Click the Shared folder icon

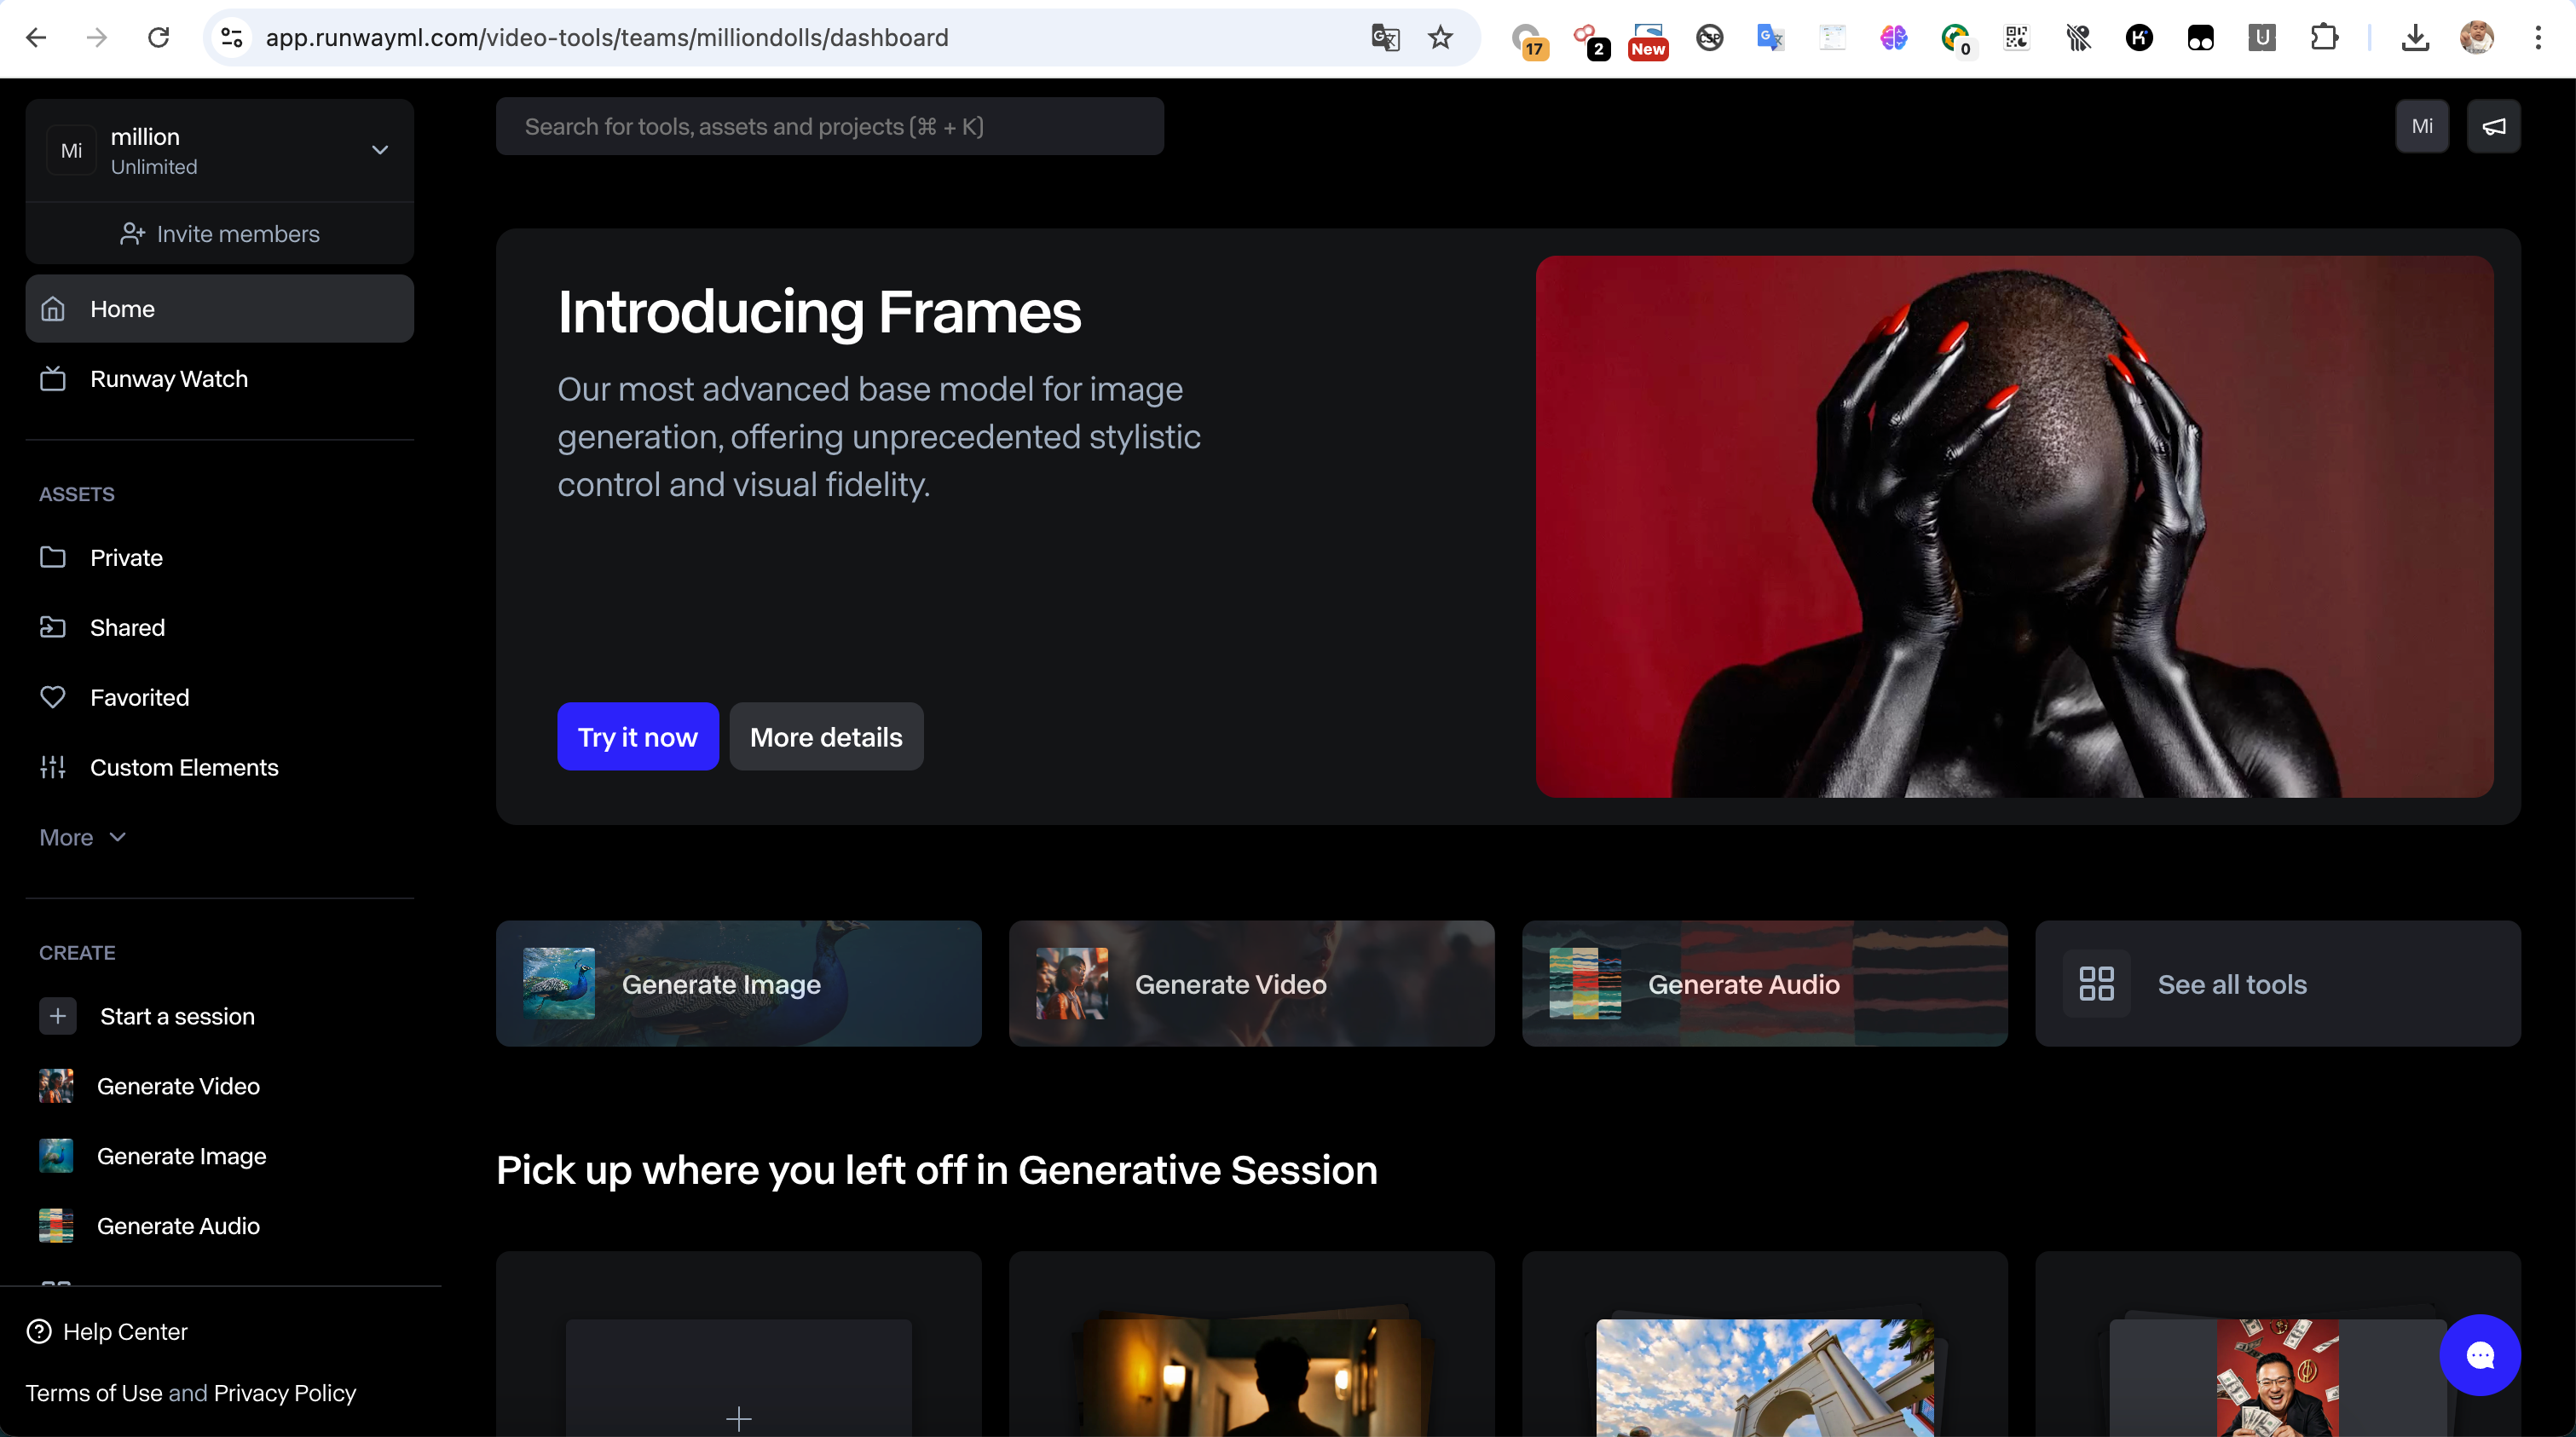coord(53,627)
